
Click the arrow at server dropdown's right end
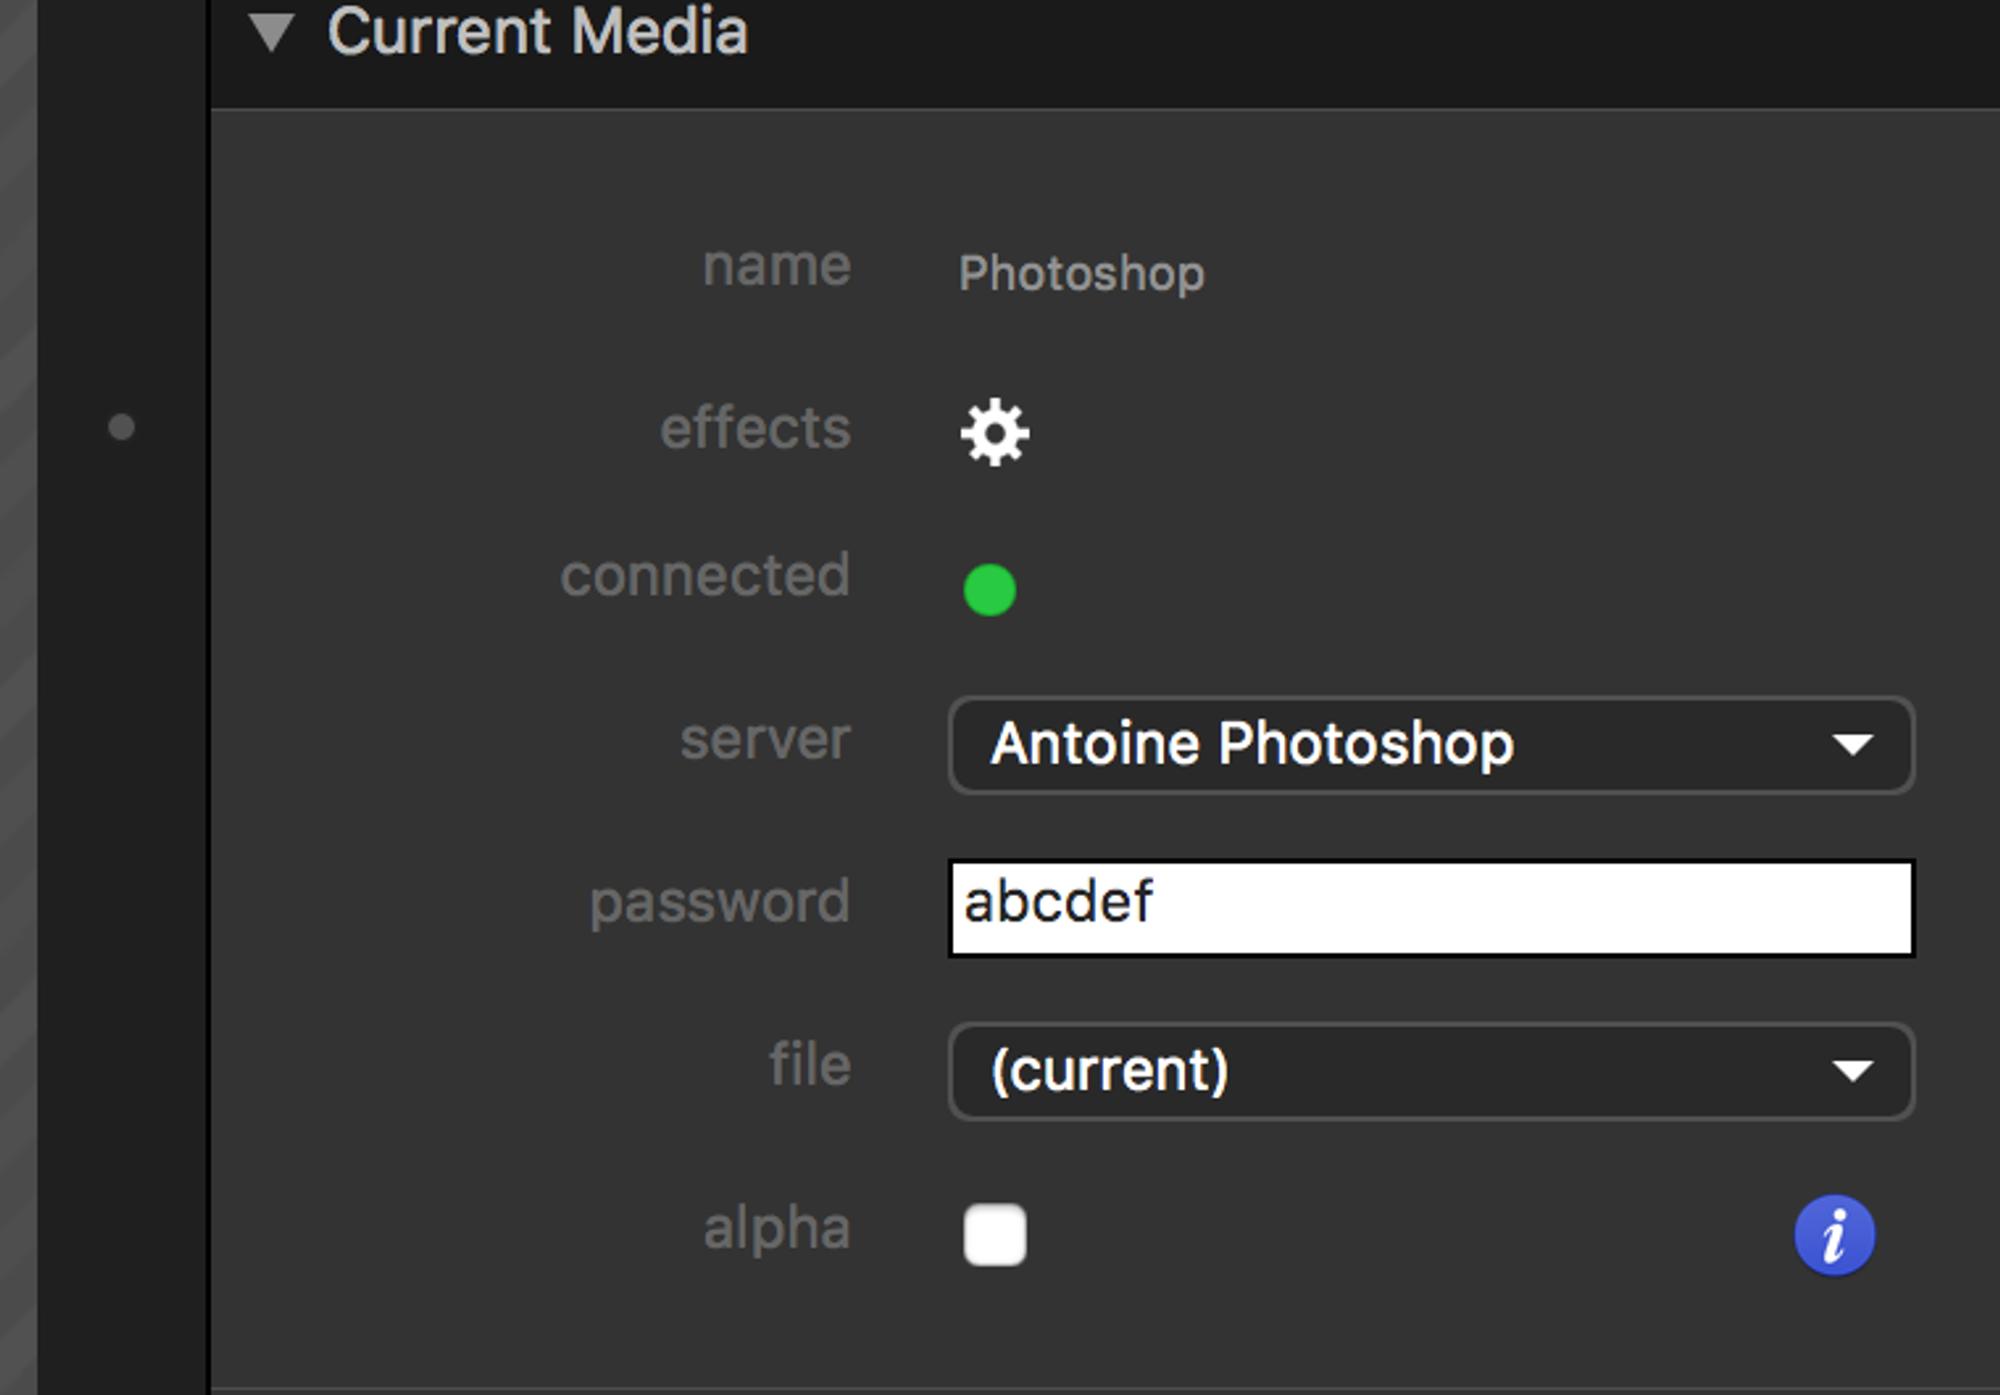tap(1852, 745)
